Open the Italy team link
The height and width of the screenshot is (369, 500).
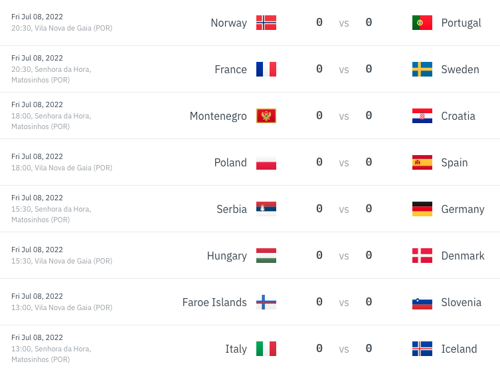[236, 349]
